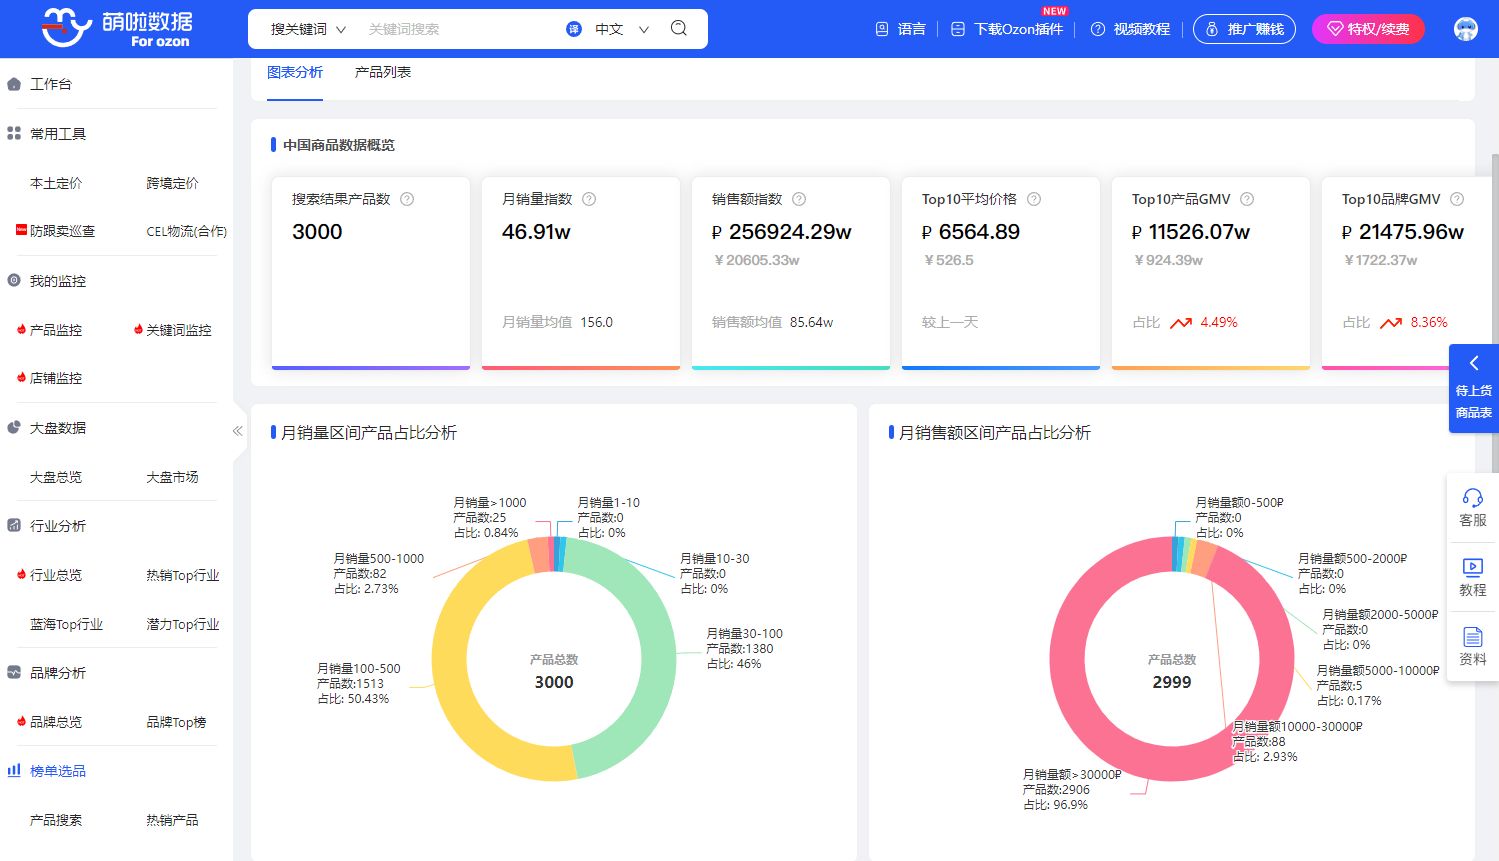This screenshot has height=861, width=1499.
Task: Switch to 产品列表 tab
Action: click(x=383, y=72)
